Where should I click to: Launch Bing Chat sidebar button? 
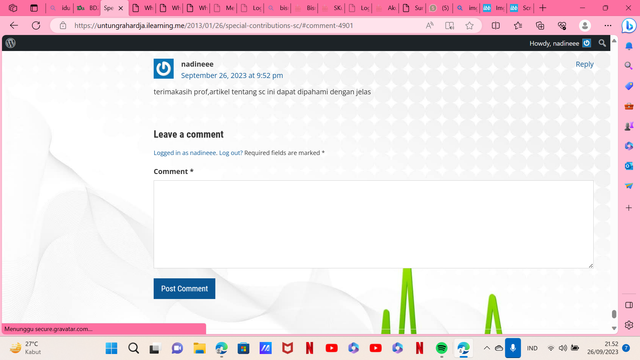coord(629,26)
